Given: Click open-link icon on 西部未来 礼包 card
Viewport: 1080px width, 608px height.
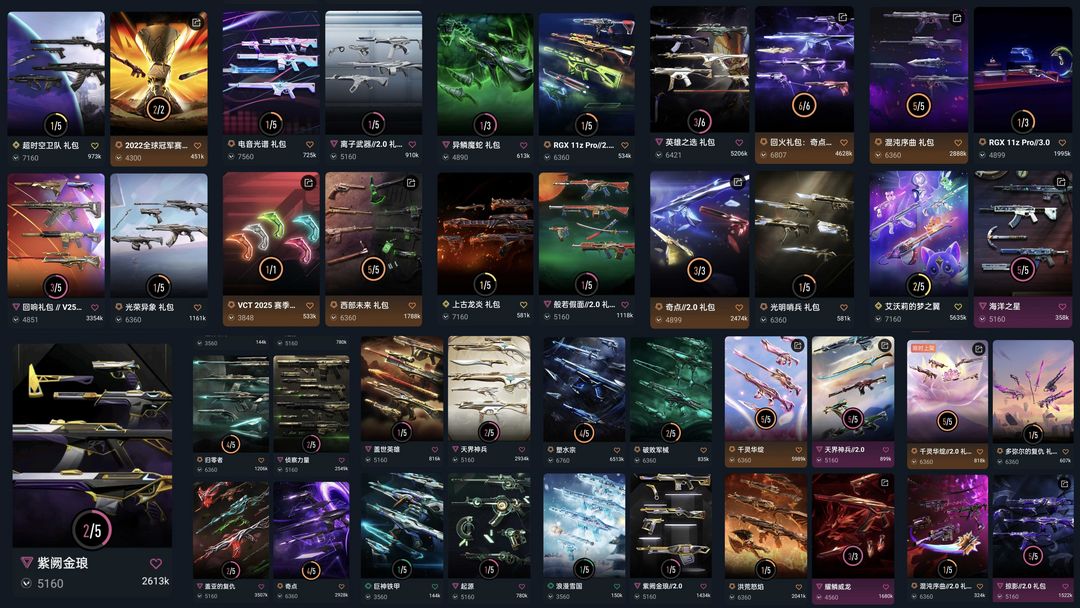Looking at the screenshot, I should tap(411, 182).
